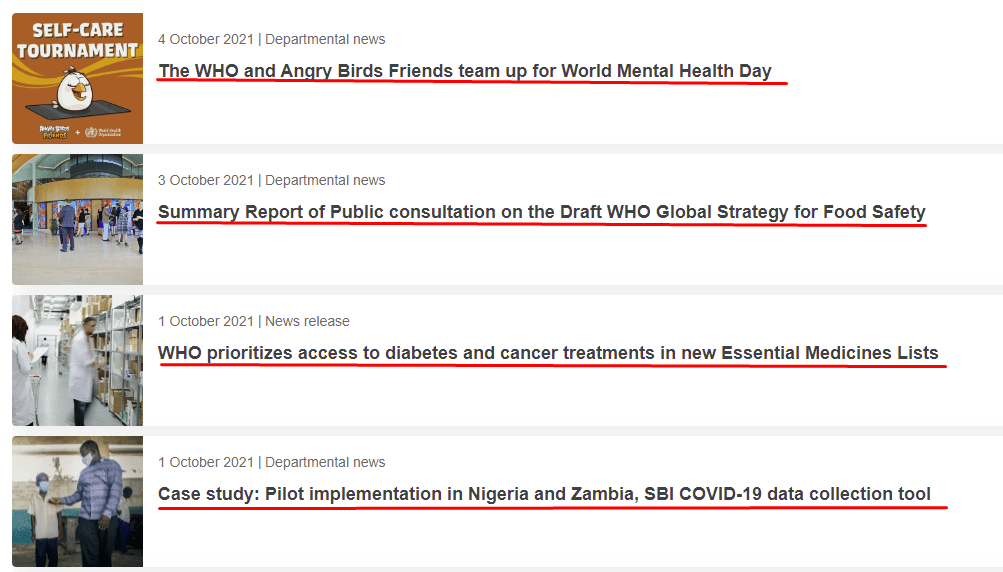Open the Food Safety consultation summary report headline
1003x572 pixels.
pyautogui.click(x=542, y=212)
